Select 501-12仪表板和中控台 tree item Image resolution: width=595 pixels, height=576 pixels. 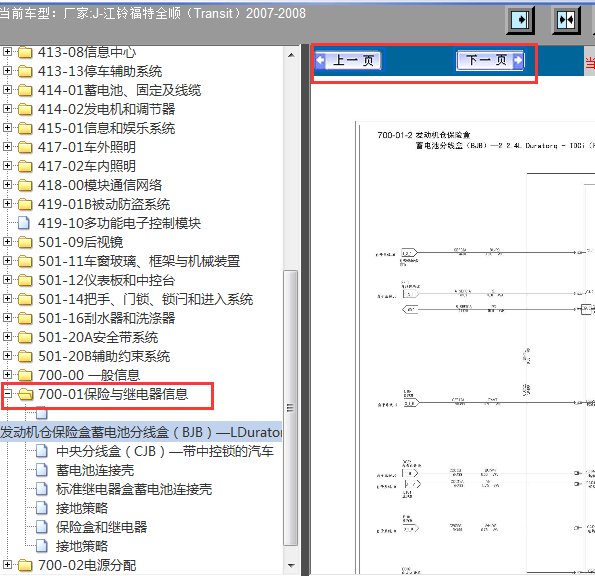pos(106,280)
